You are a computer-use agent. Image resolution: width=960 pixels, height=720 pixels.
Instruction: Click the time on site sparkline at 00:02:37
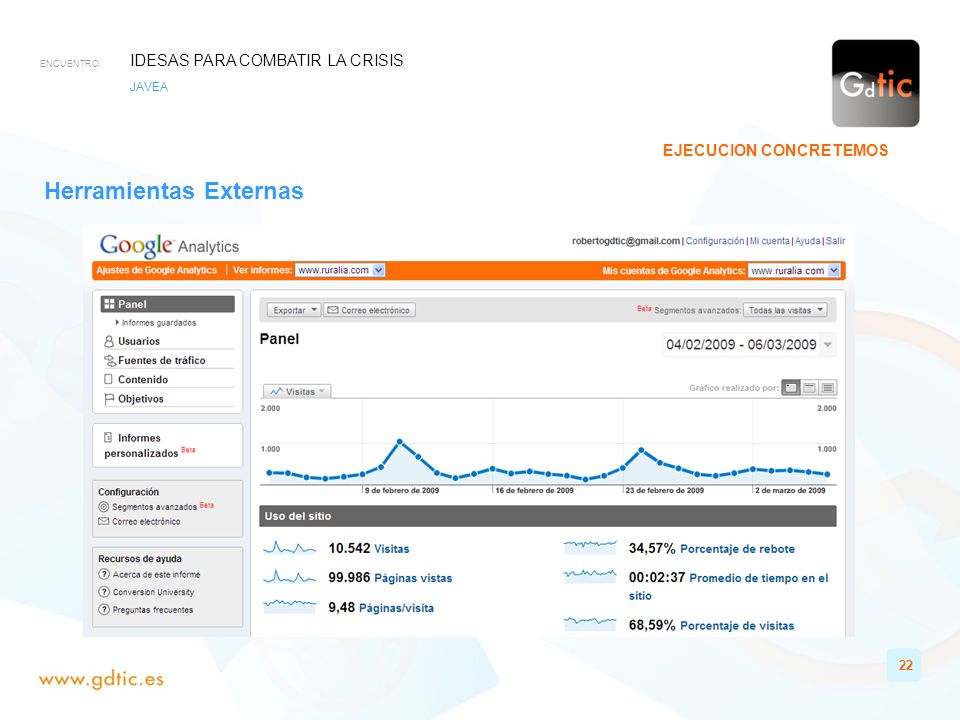[x=590, y=576]
